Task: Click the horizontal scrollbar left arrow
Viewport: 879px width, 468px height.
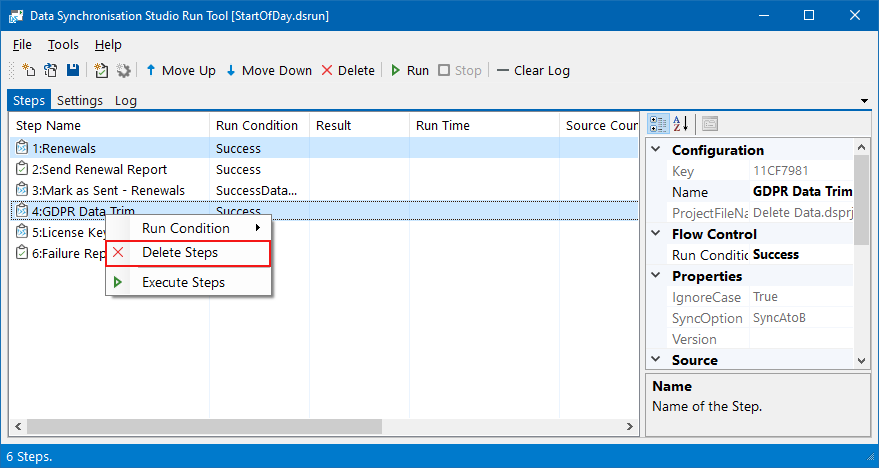Action: point(18,427)
